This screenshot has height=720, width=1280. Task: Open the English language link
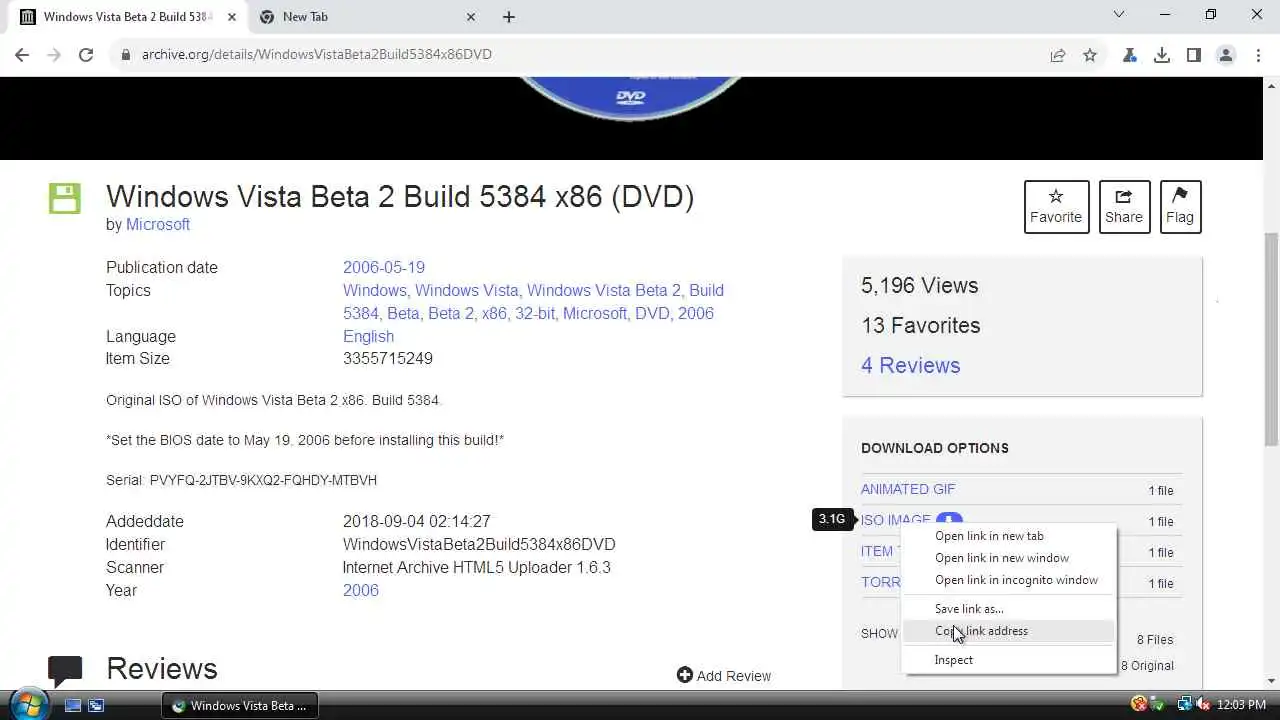click(x=368, y=336)
